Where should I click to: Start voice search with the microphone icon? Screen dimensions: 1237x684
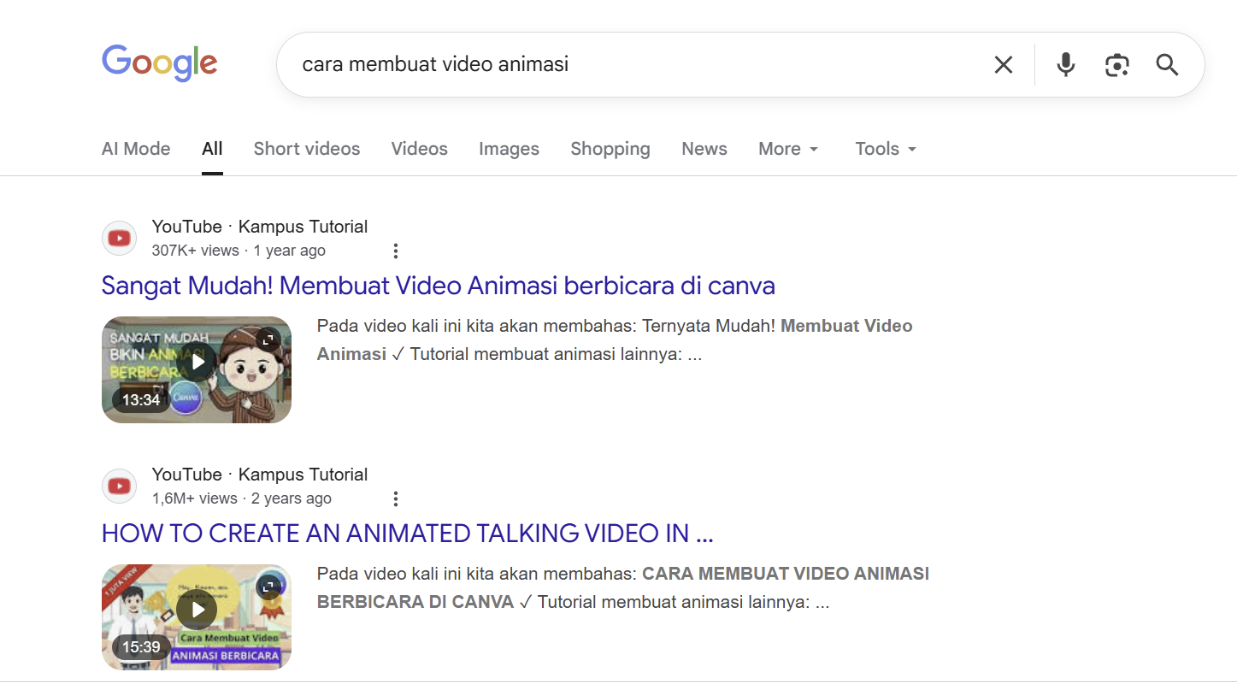(x=1066, y=65)
